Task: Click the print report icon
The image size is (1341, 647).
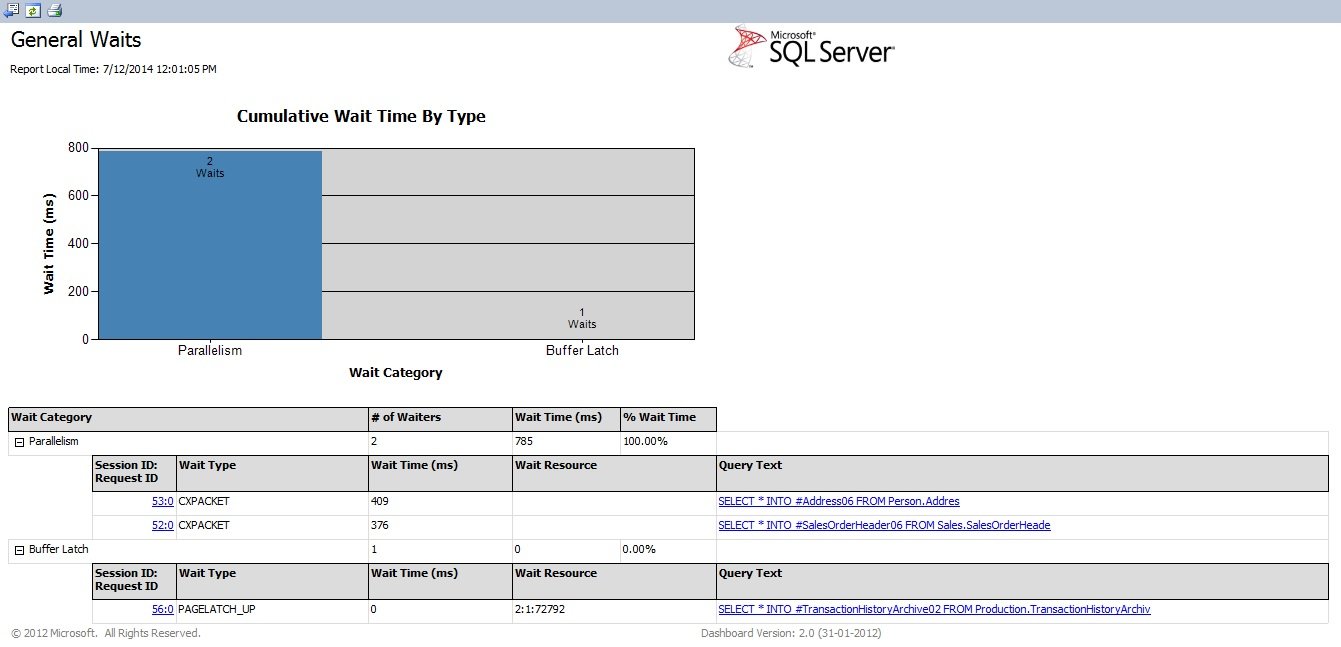Action: [x=54, y=10]
